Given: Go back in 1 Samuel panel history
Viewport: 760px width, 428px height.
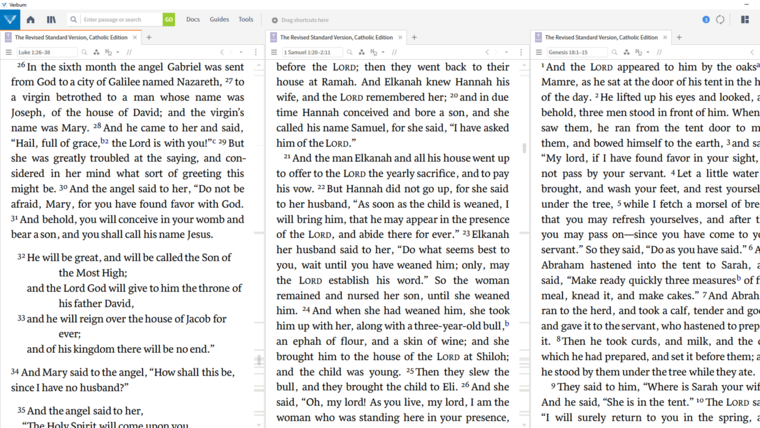Looking at the screenshot, I should point(487,52).
